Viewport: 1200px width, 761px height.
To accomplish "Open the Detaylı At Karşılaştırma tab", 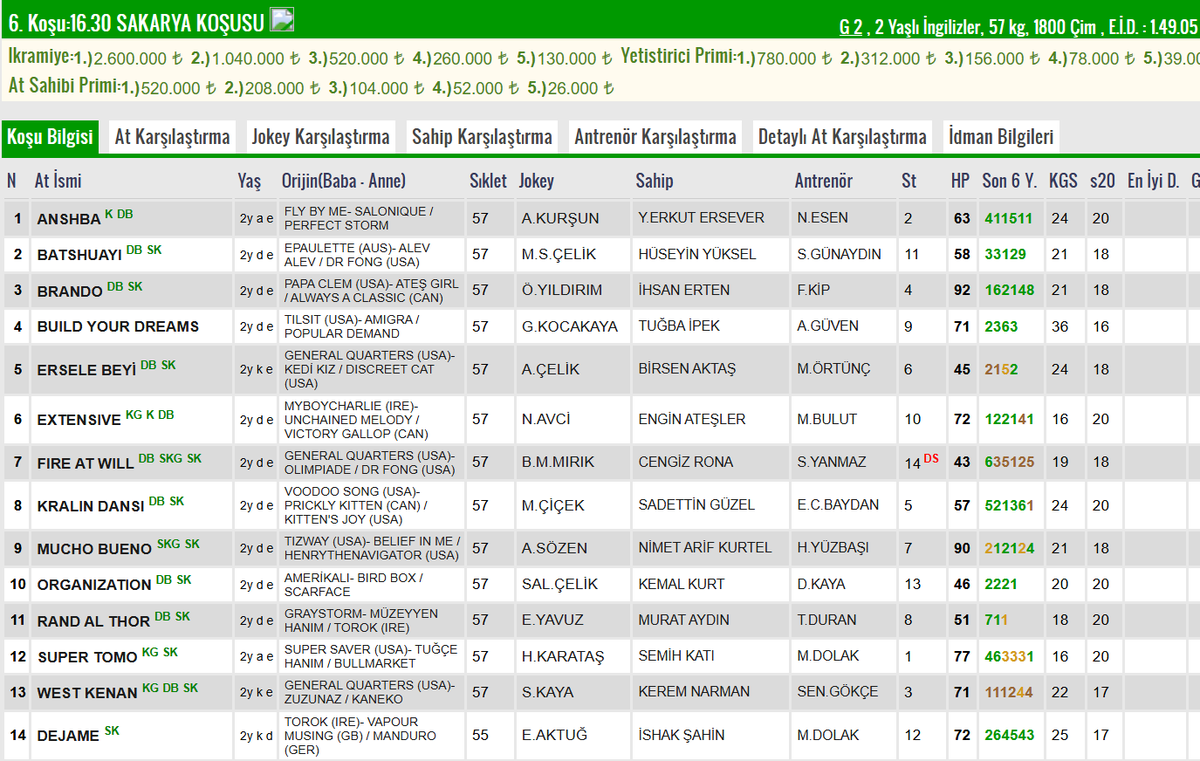I will pyautogui.click(x=842, y=137).
